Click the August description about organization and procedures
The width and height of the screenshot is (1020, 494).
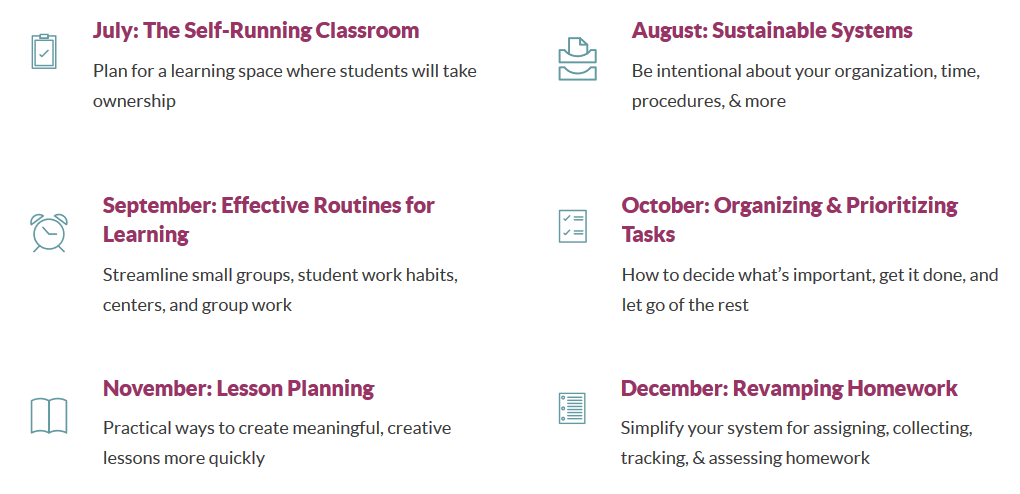[x=806, y=85]
